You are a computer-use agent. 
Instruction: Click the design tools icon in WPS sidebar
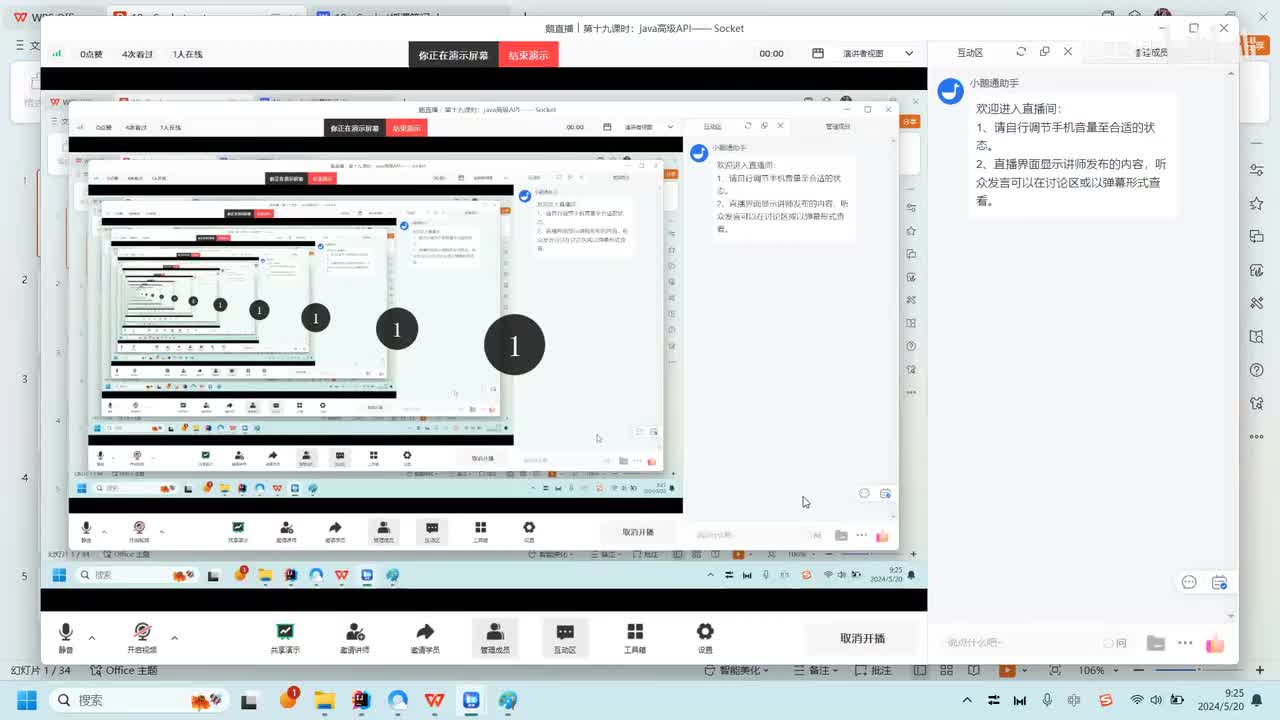[x=1257, y=303]
